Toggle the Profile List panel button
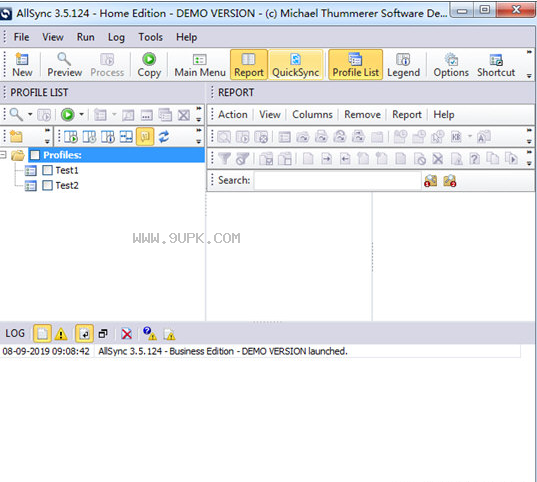537x482 pixels. [355, 64]
